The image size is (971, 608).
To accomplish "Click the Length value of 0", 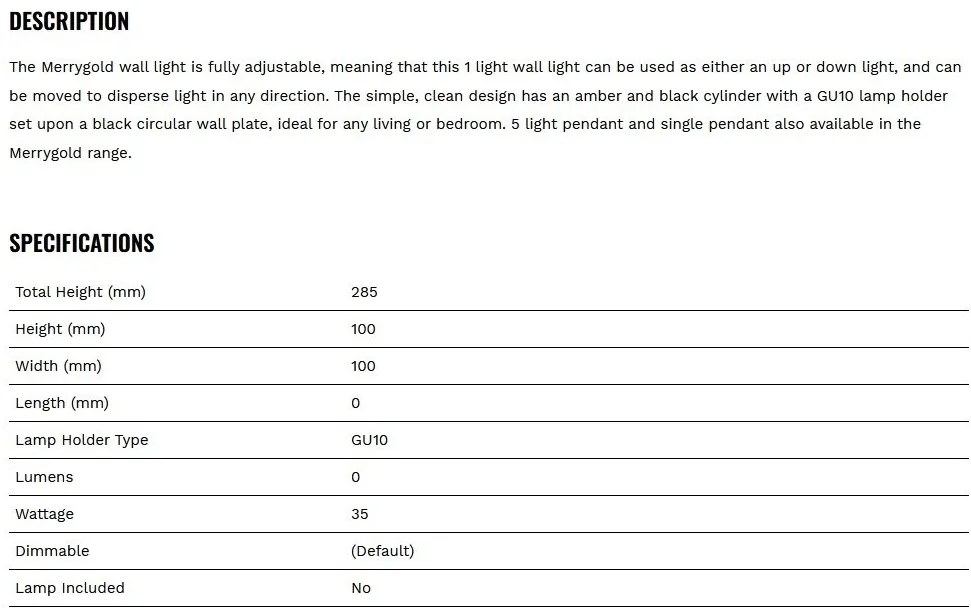I will (x=355, y=404).
